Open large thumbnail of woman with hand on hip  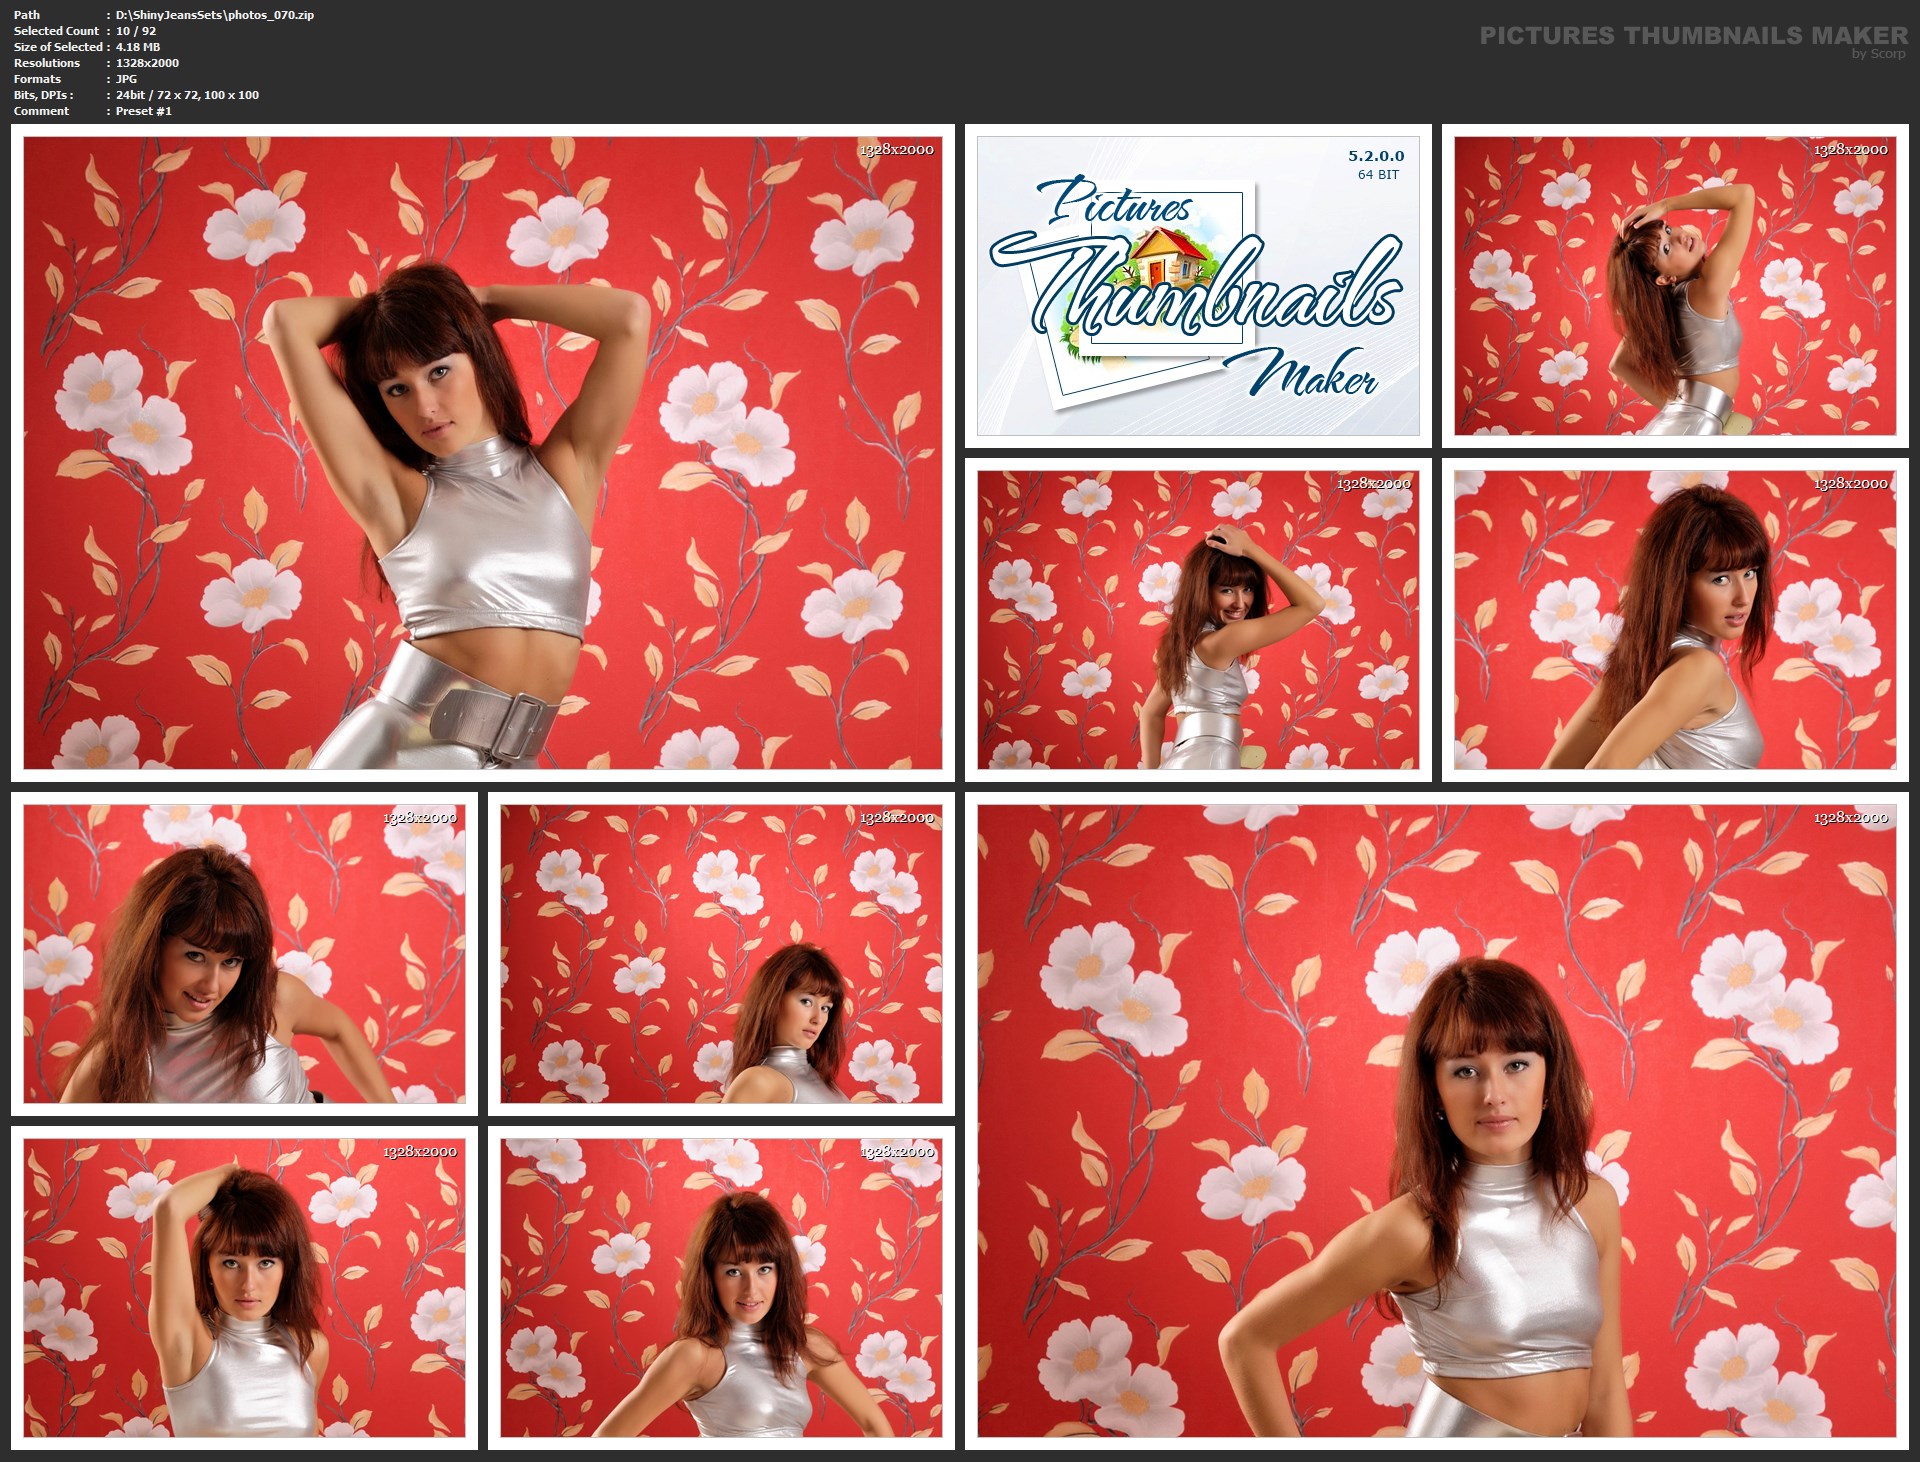click(x=1436, y=1121)
